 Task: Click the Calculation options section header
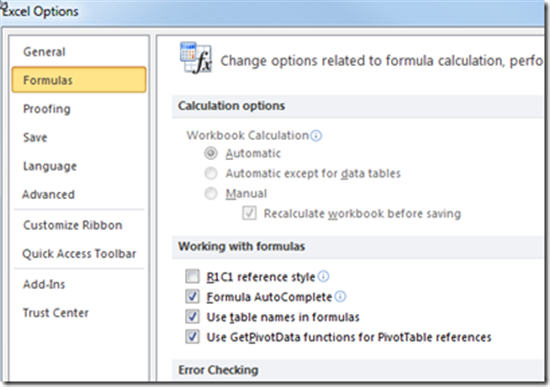pos(232,106)
